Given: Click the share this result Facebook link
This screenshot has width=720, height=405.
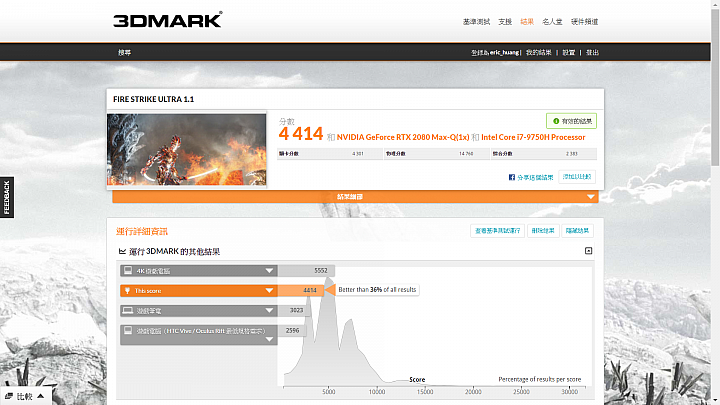Looking at the screenshot, I should click(x=535, y=177).
